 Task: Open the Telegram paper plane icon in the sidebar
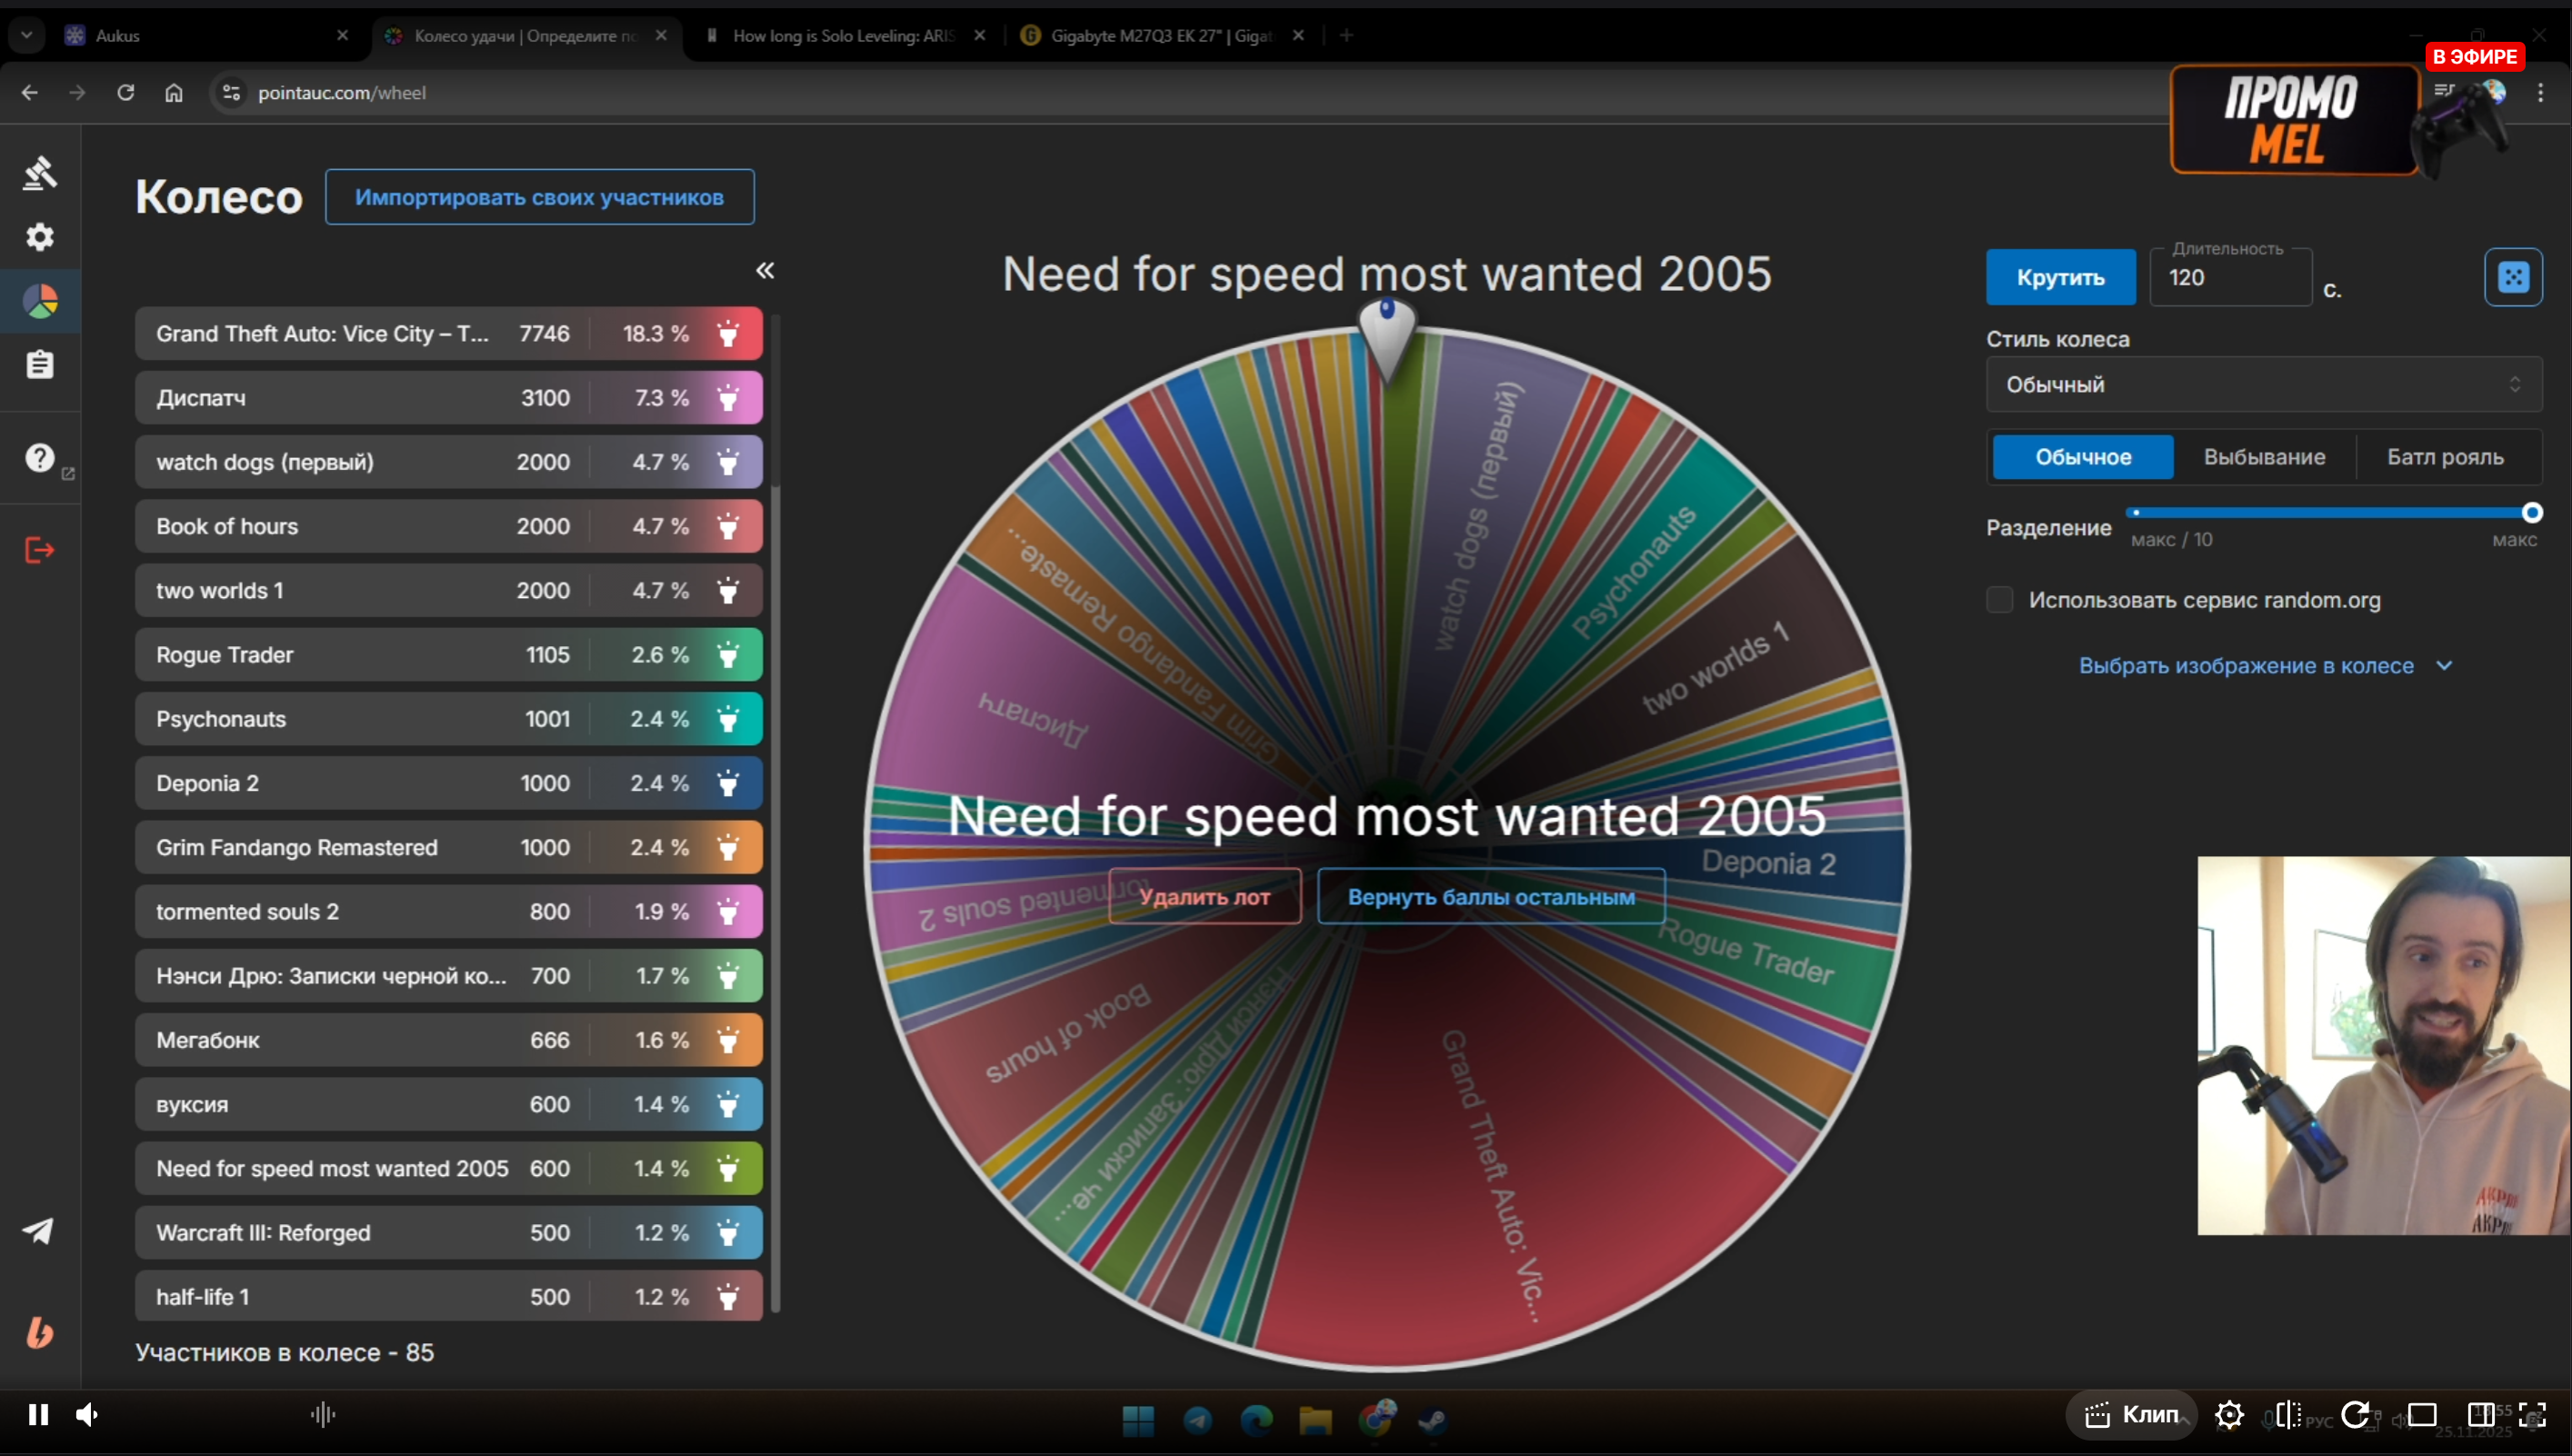click(x=38, y=1231)
